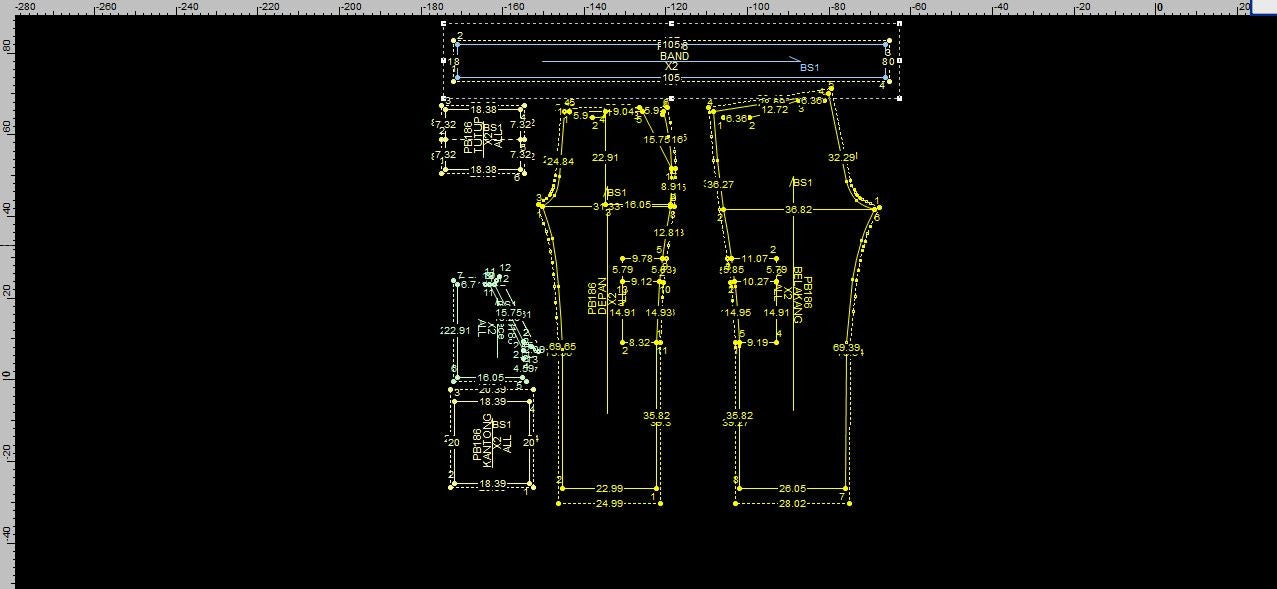Select the PB186 TUTUP pattern piece
The image size is (1277, 589).
tap(483, 140)
